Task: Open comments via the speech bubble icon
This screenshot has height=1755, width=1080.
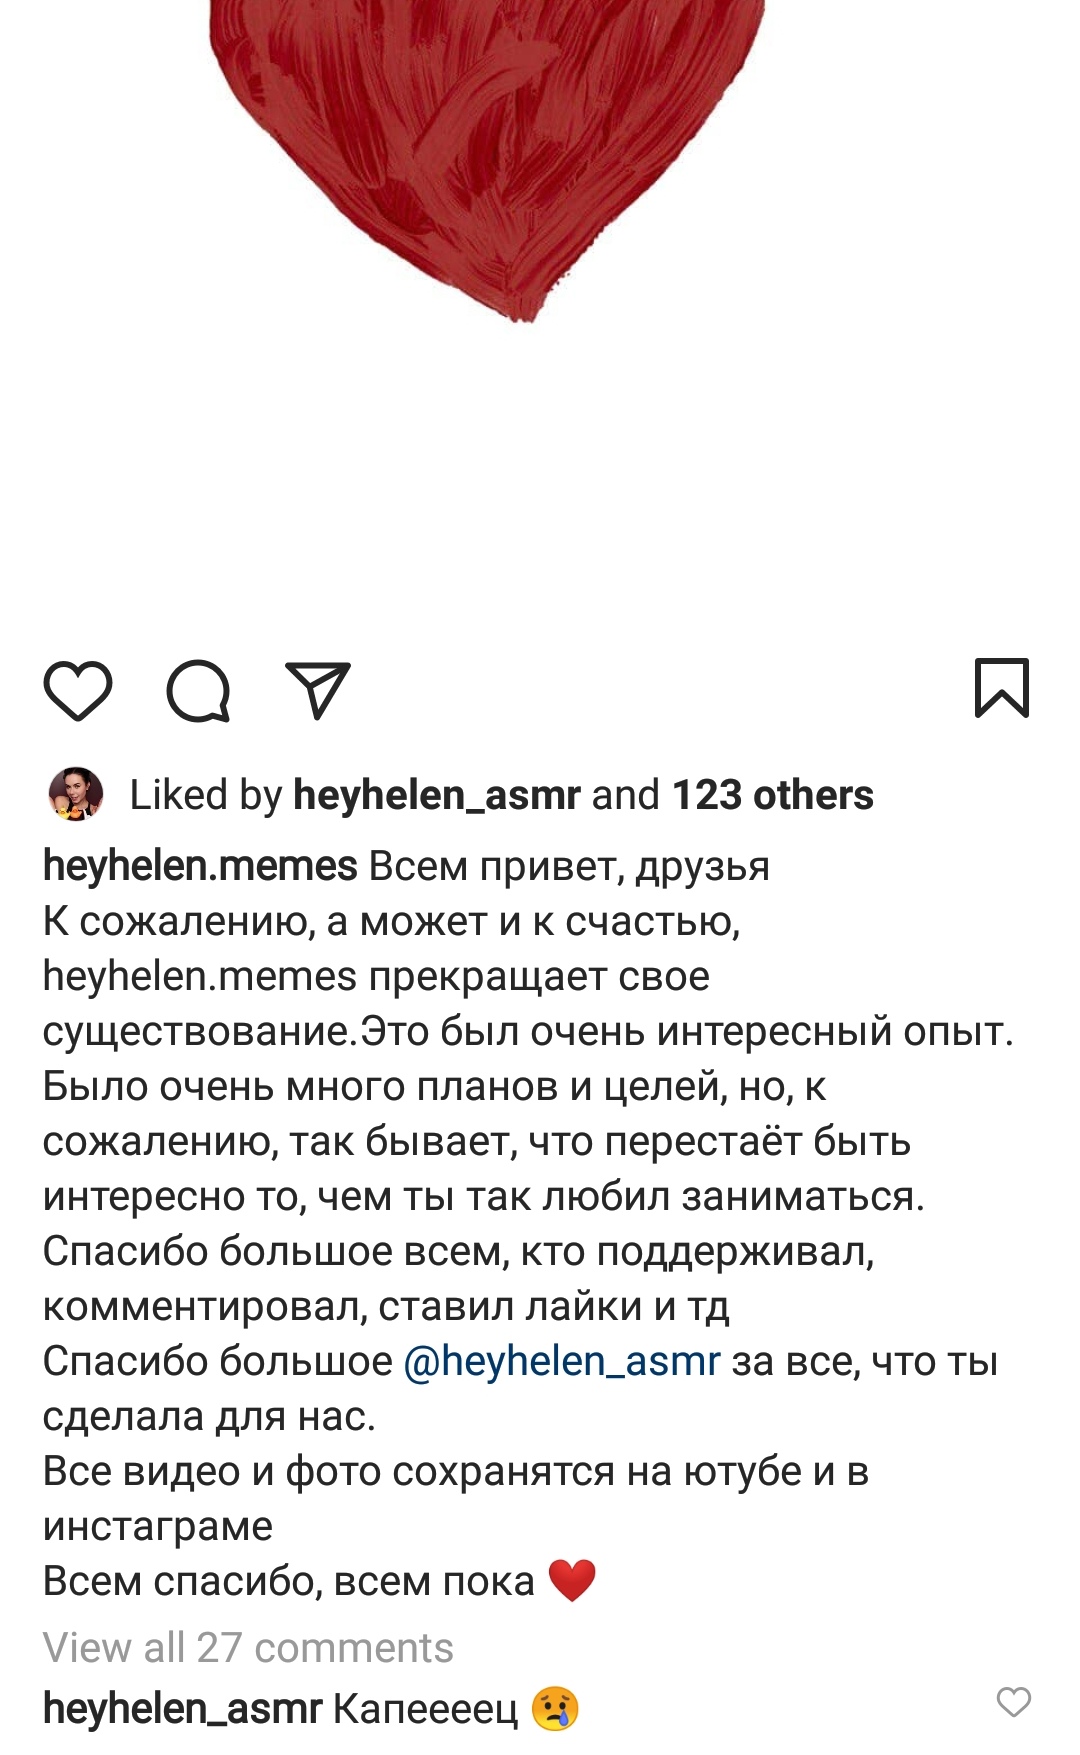Action: tap(198, 690)
